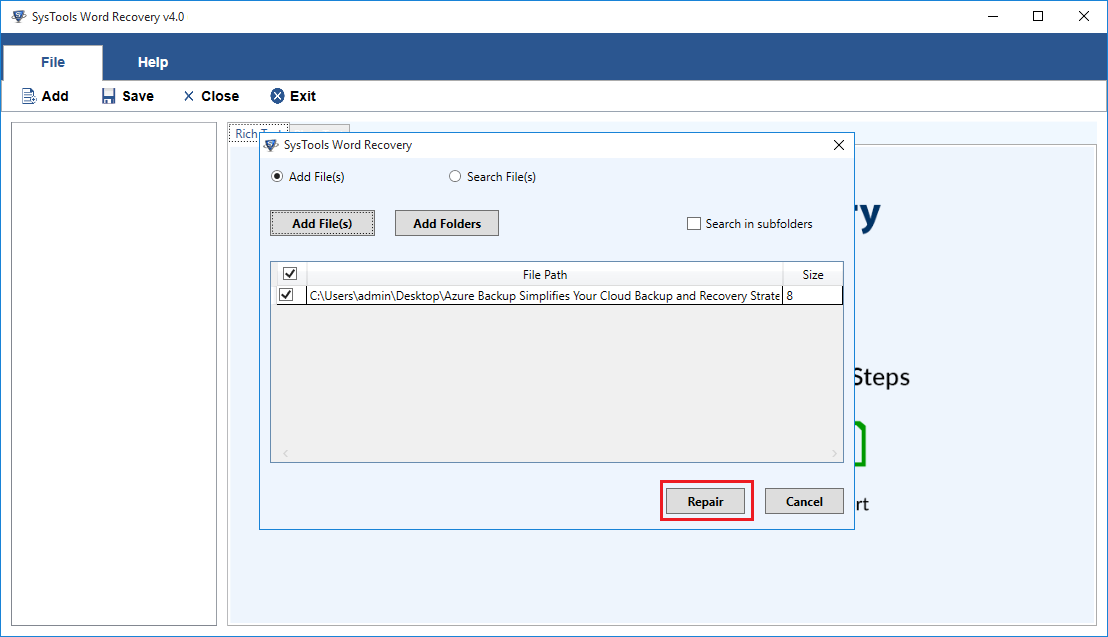Viewport: 1108px width, 637px height.
Task: Maximize the main application window
Action: click(x=1038, y=16)
